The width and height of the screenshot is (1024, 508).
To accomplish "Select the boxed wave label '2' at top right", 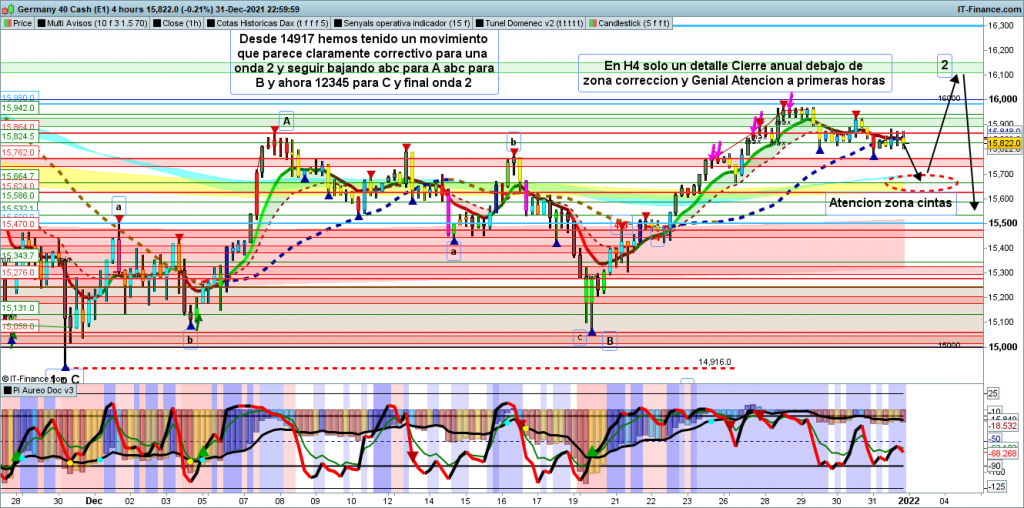I will pyautogui.click(x=944, y=66).
